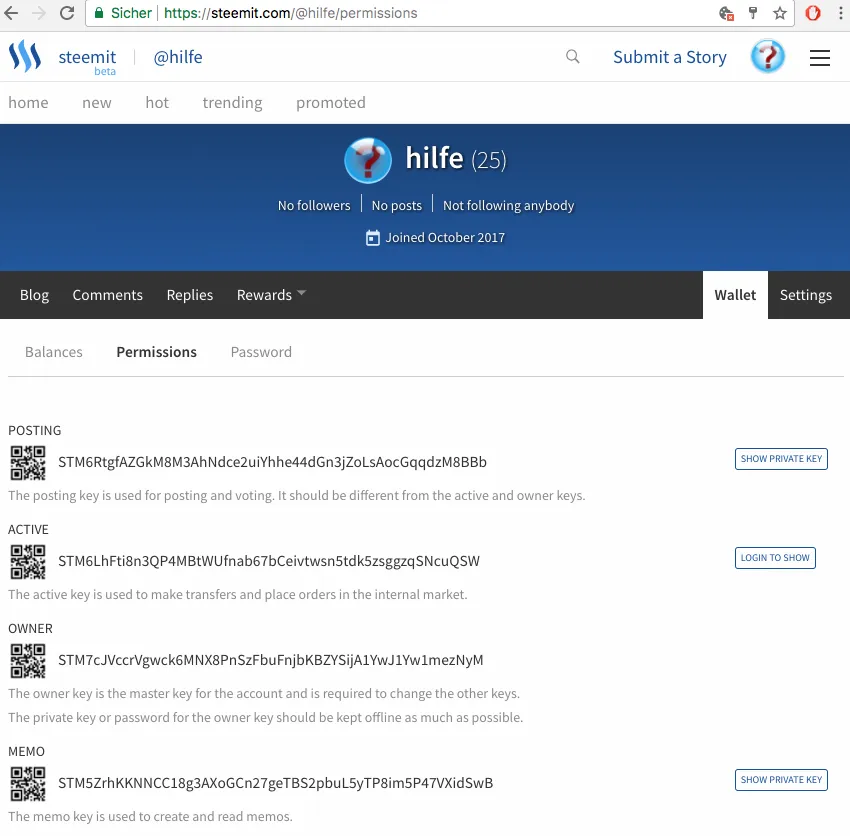
Task: Click the active public key STM6LhFt…
Action: click(x=269, y=561)
